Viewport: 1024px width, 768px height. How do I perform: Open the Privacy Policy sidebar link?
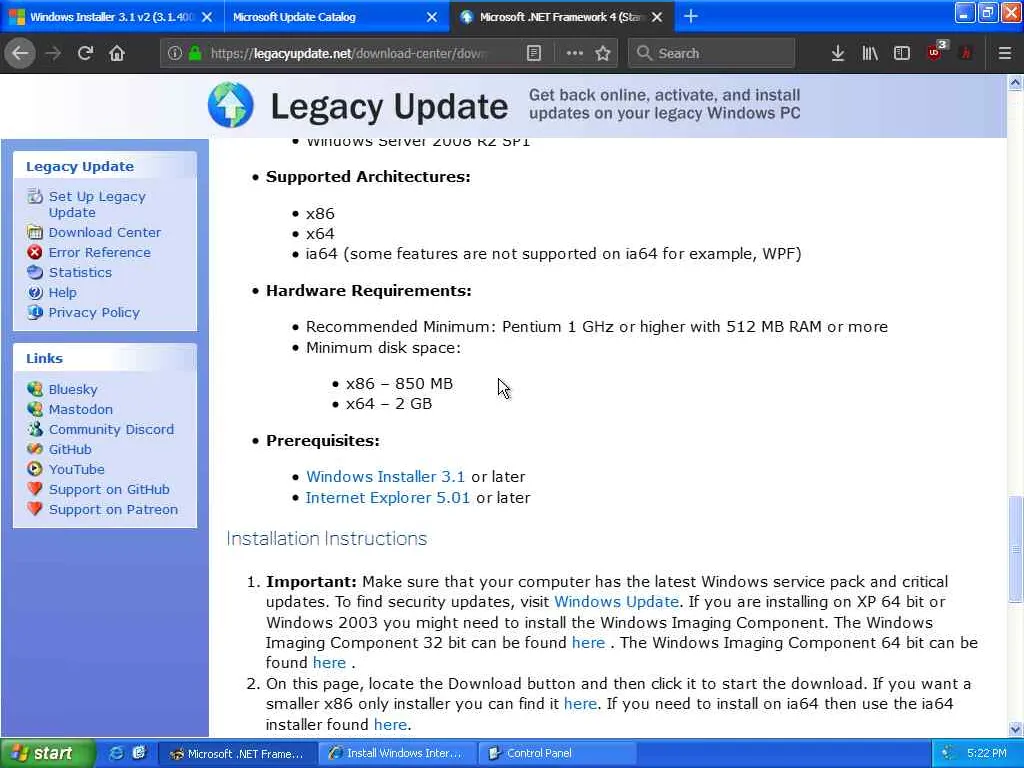tap(94, 313)
